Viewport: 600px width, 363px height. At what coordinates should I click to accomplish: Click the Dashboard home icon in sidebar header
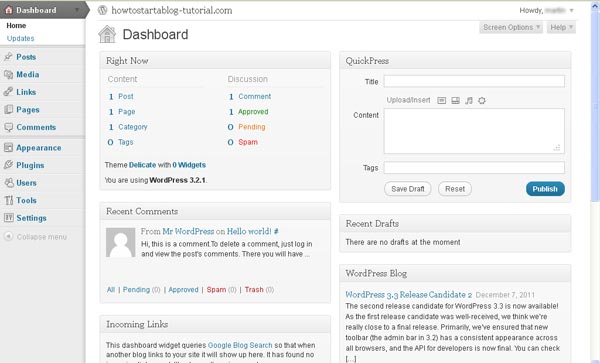8,10
